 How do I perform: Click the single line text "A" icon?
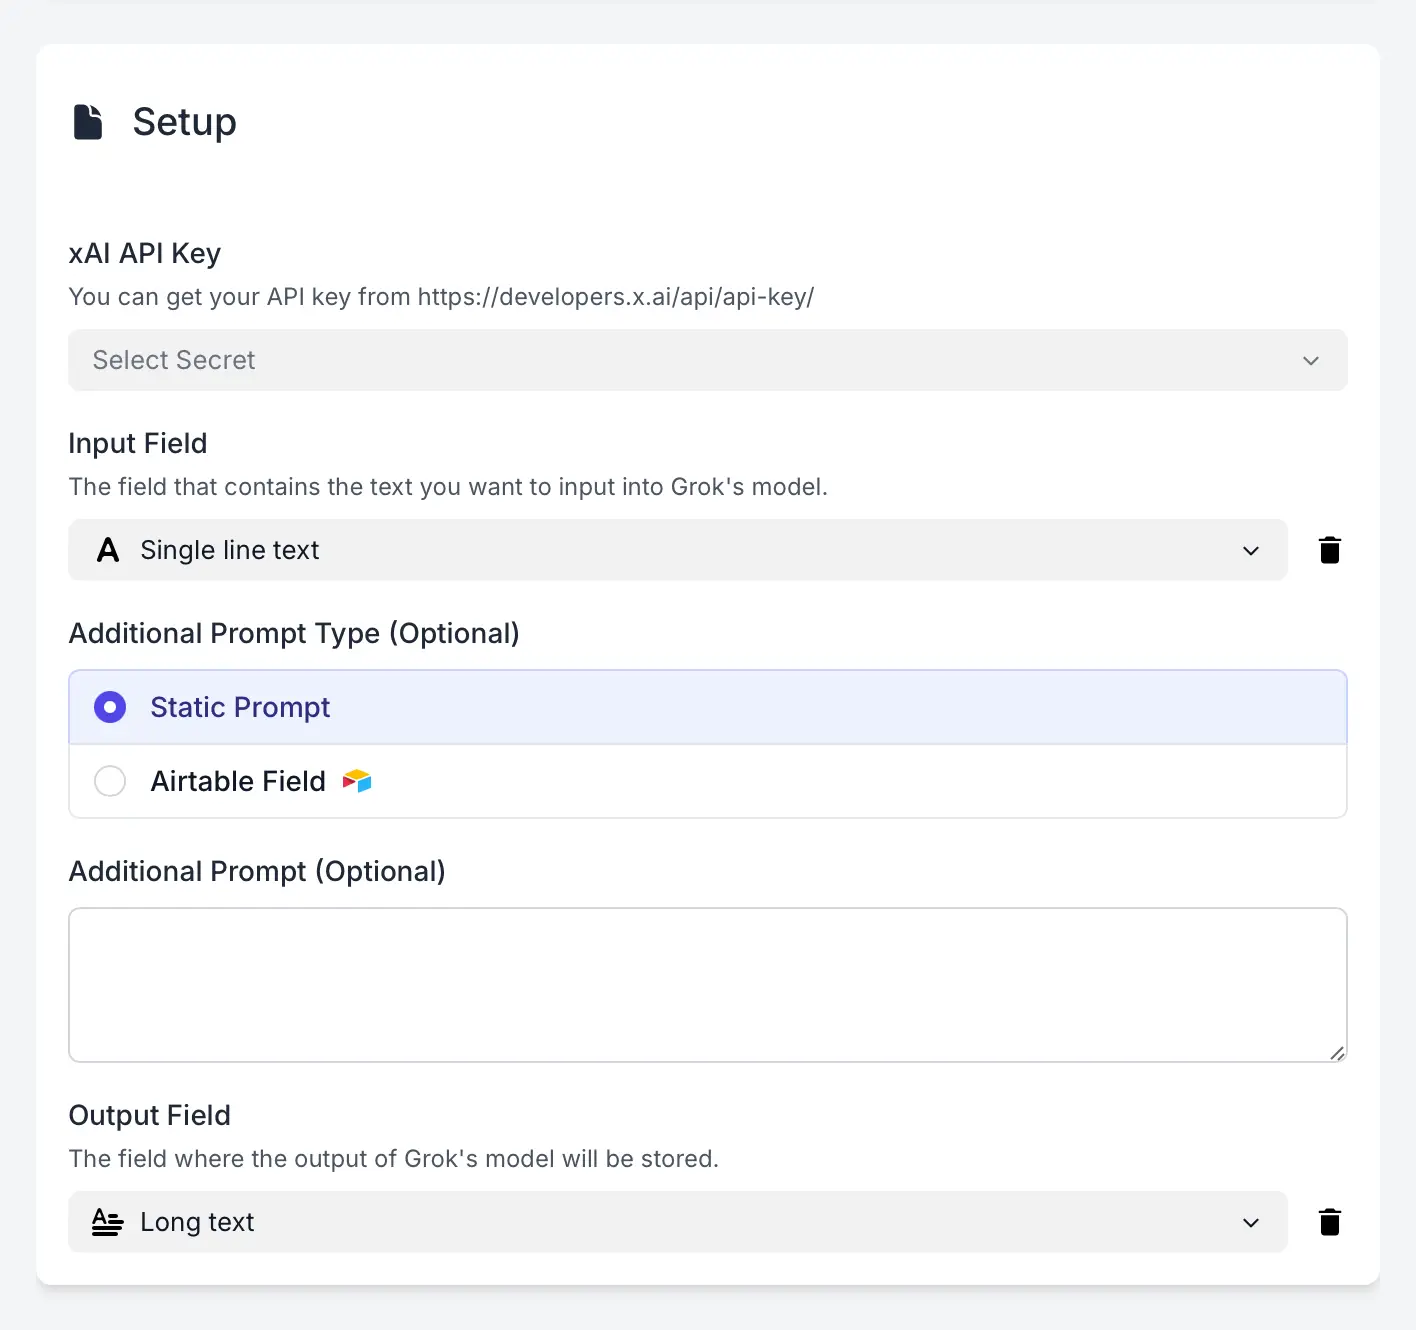[108, 550]
